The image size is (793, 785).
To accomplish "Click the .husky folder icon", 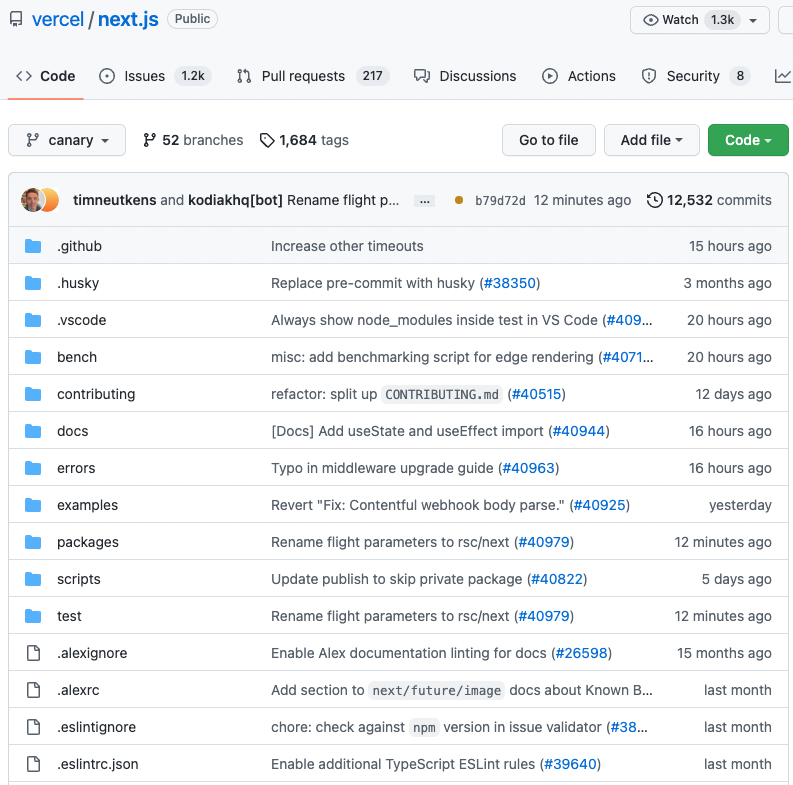I will [33, 283].
